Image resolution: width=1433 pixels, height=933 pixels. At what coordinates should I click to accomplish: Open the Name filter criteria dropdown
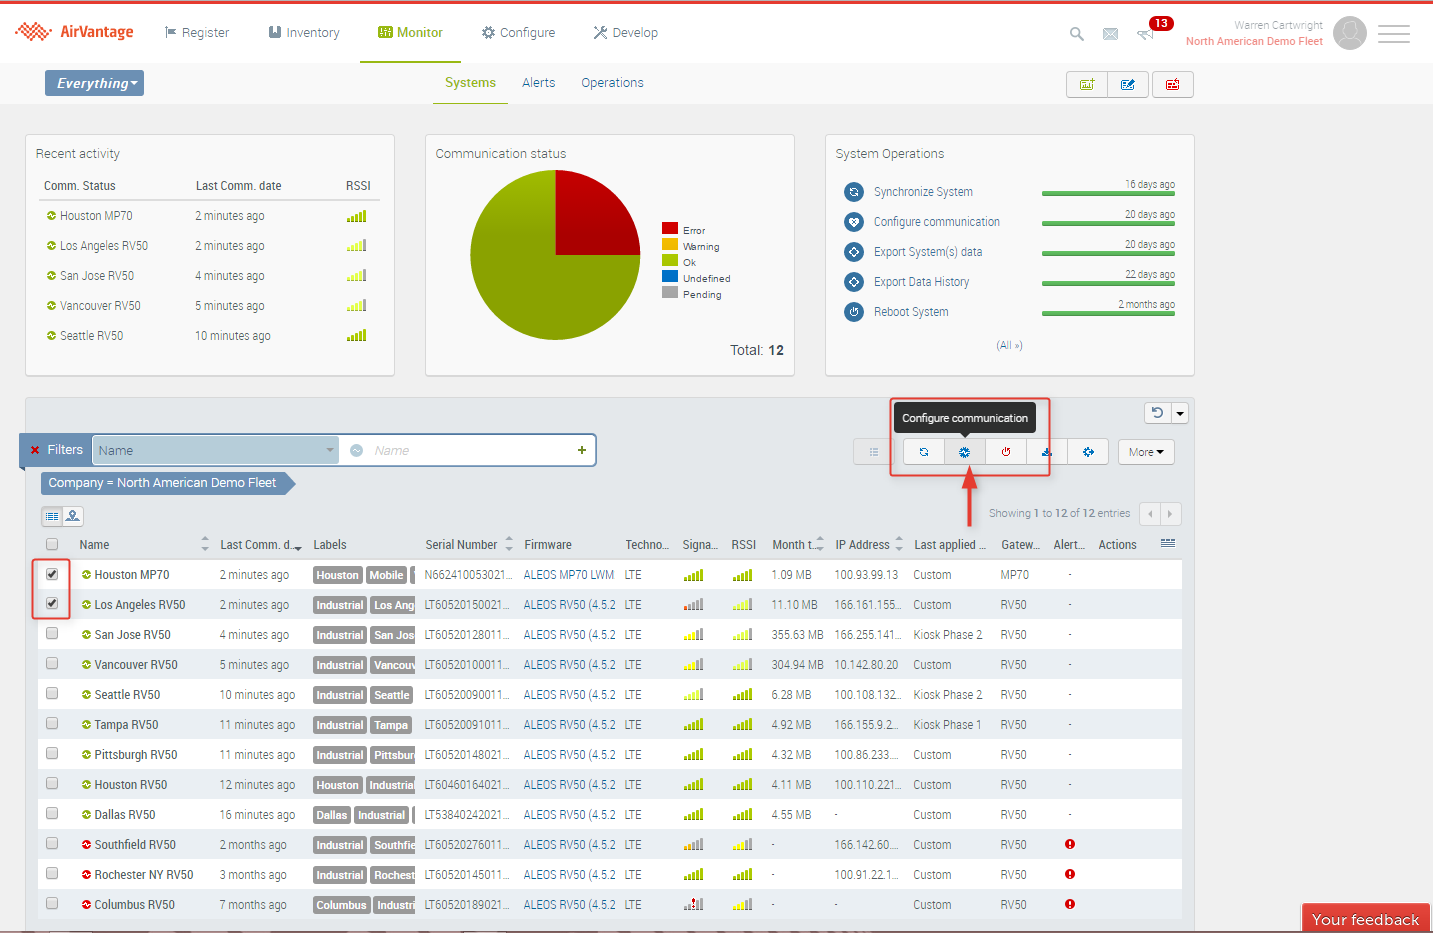[216, 451]
